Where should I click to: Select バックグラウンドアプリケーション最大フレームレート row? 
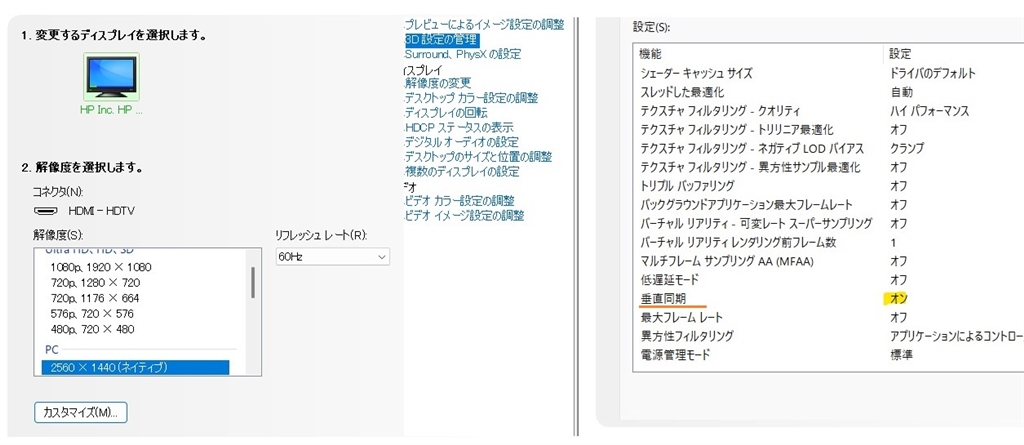click(x=829, y=205)
